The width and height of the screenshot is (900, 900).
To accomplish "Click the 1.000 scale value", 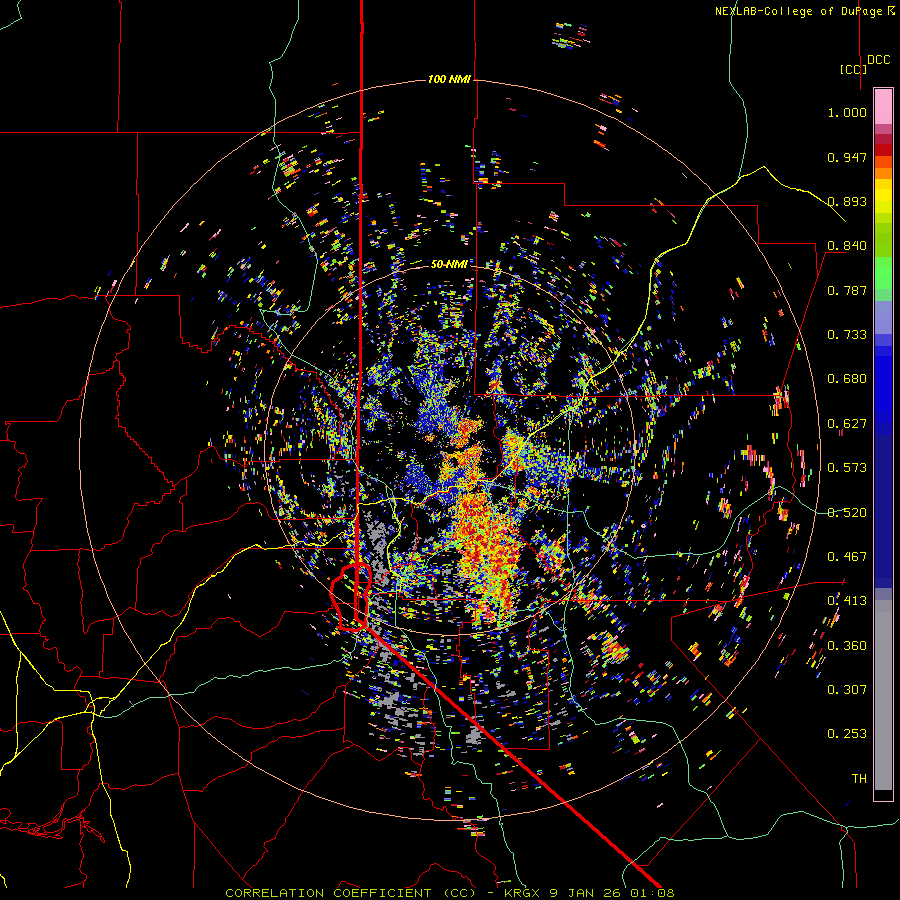I will (847, 112).
